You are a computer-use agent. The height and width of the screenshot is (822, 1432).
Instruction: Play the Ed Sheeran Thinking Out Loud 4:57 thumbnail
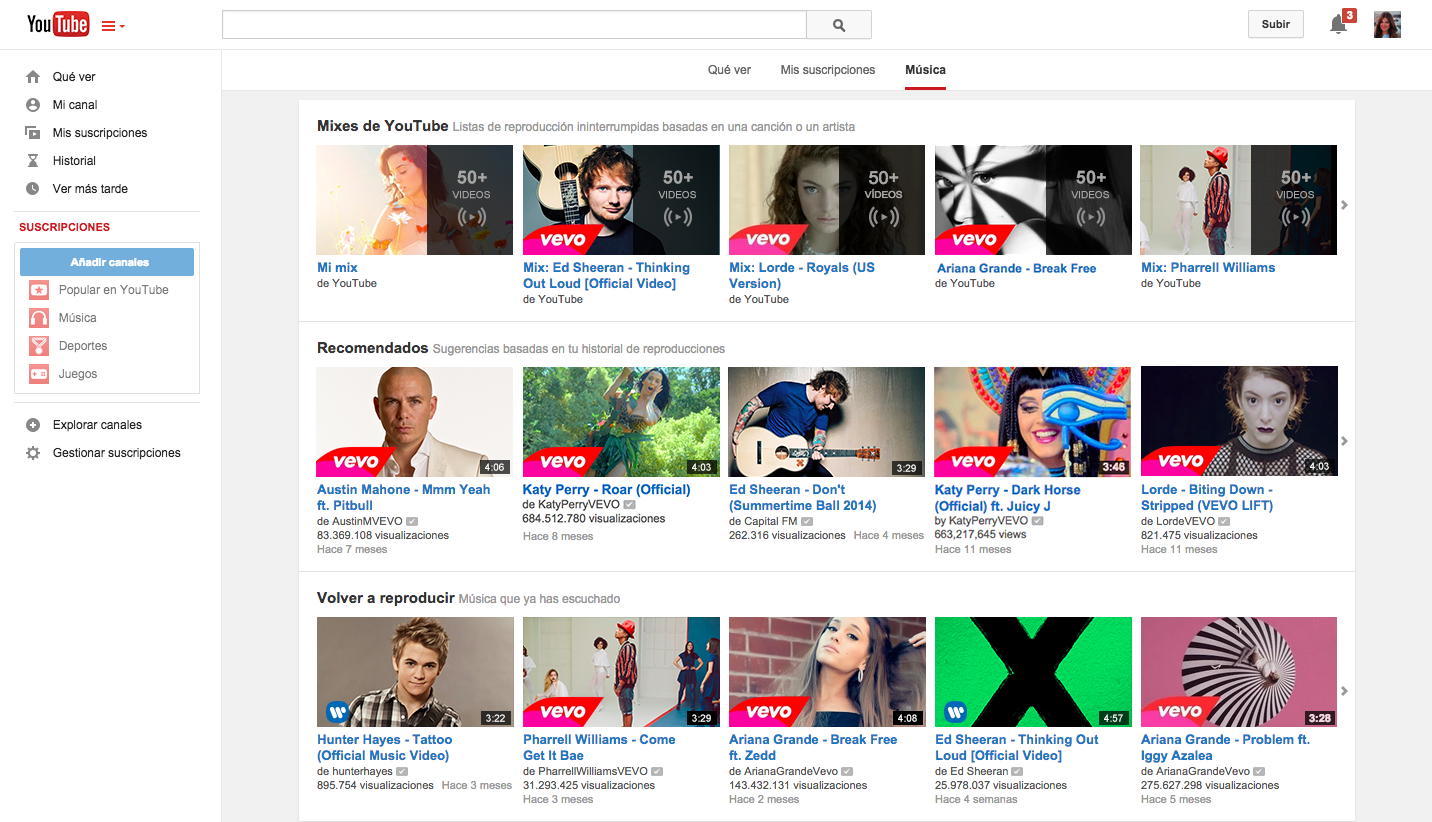click(x=1033, y=671)
